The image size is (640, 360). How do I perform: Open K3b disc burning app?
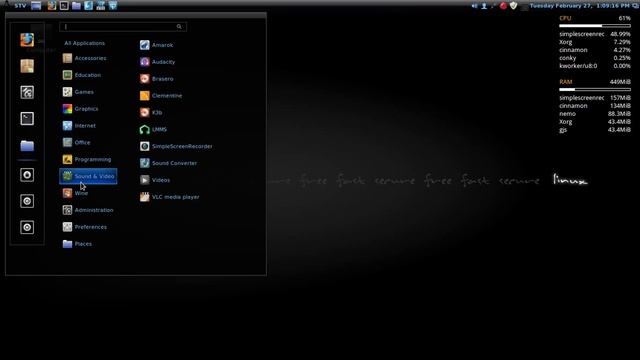(x=151, y=112)
